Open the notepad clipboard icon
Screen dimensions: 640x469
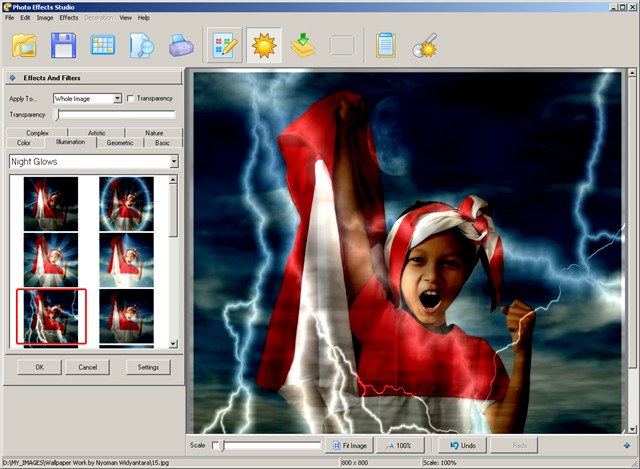(386, 45)
